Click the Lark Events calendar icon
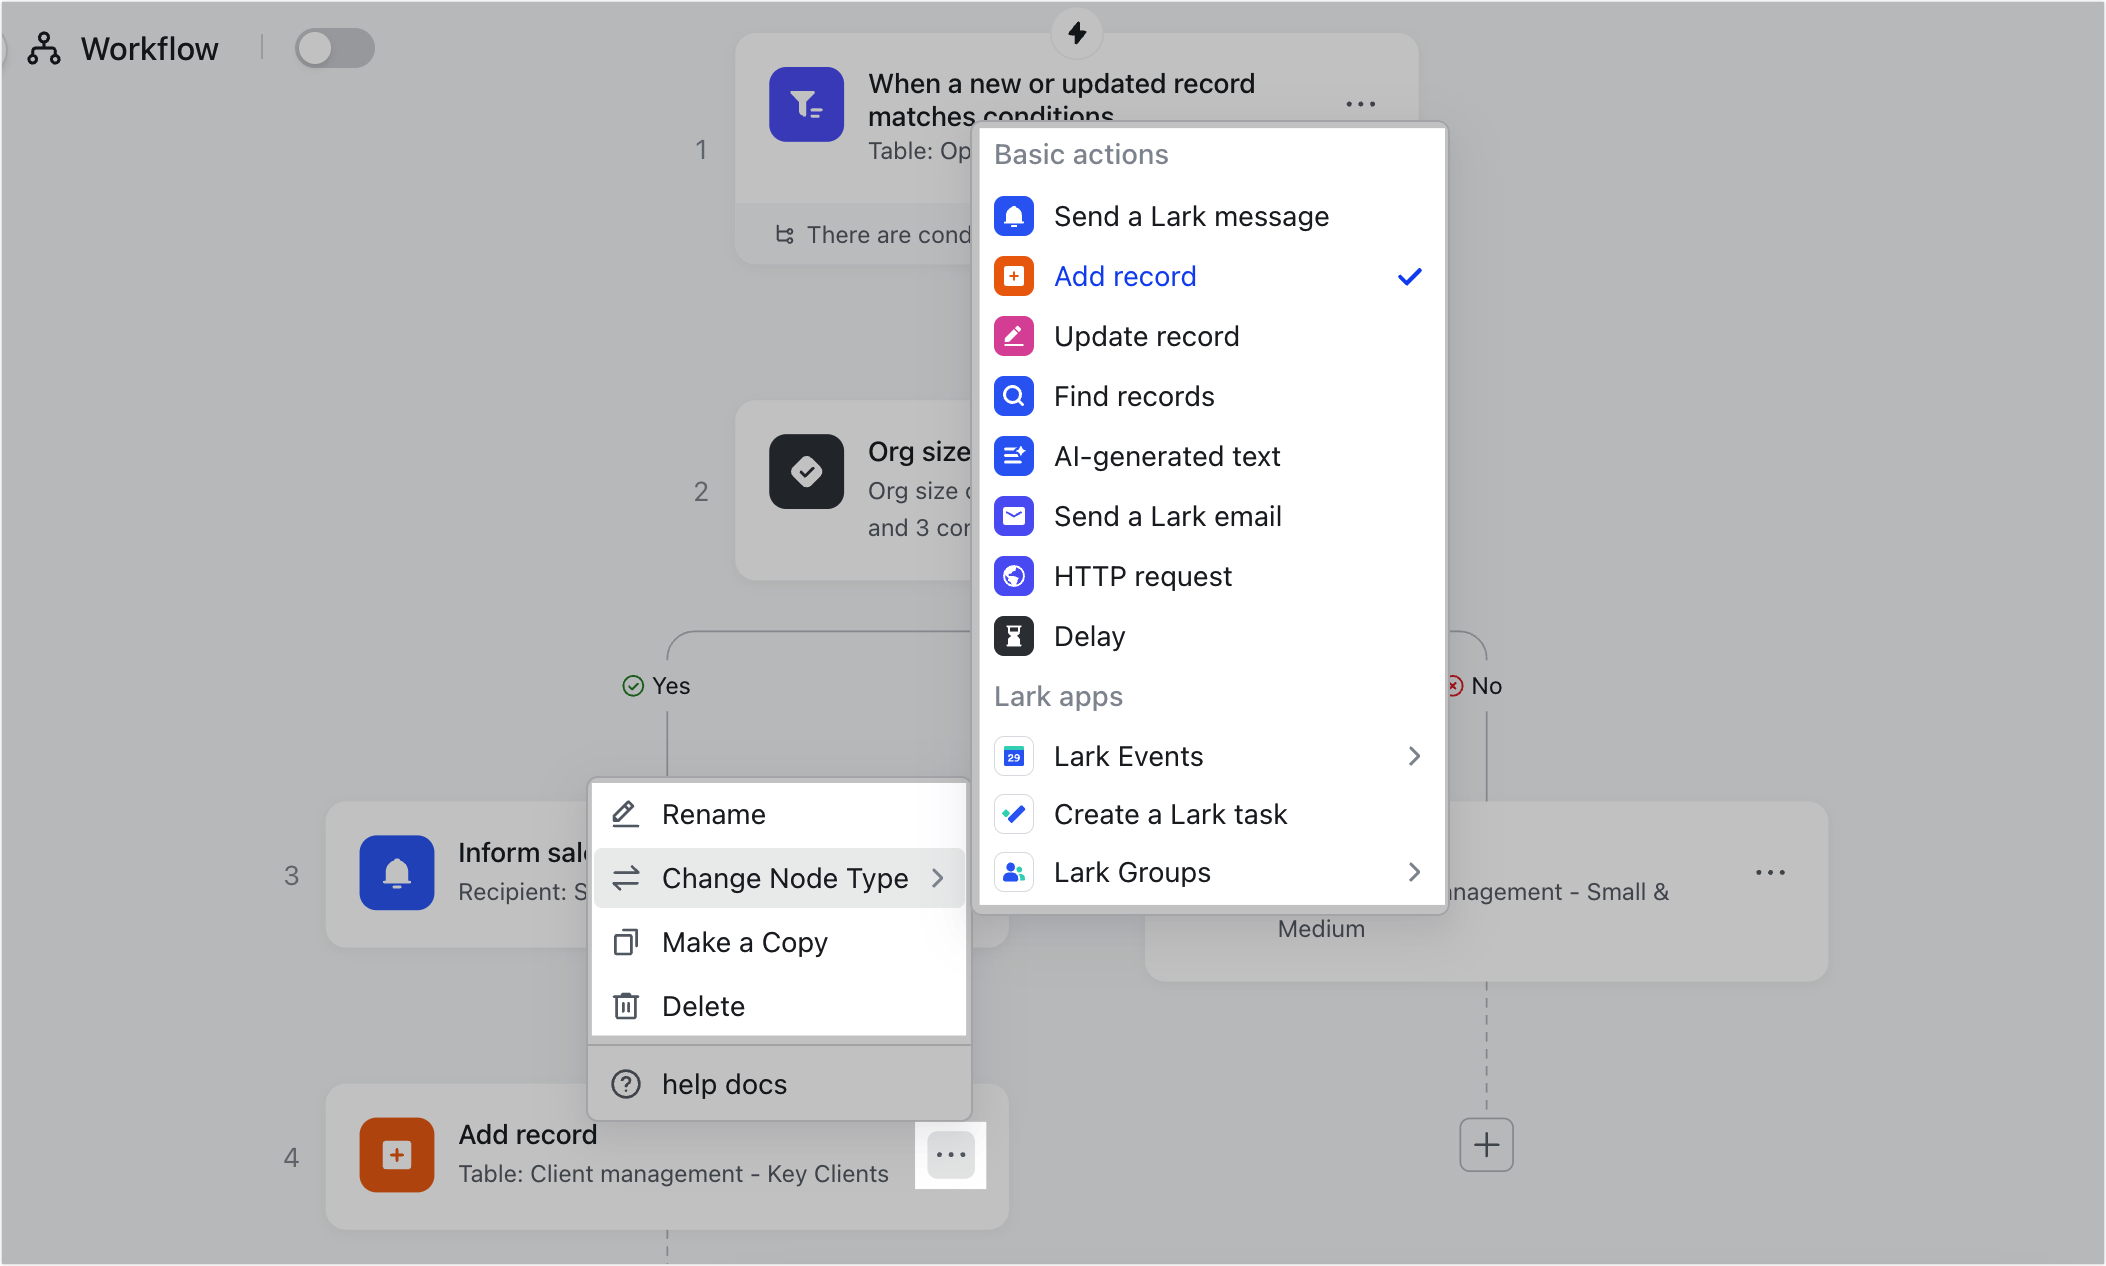 [1014, 756]
